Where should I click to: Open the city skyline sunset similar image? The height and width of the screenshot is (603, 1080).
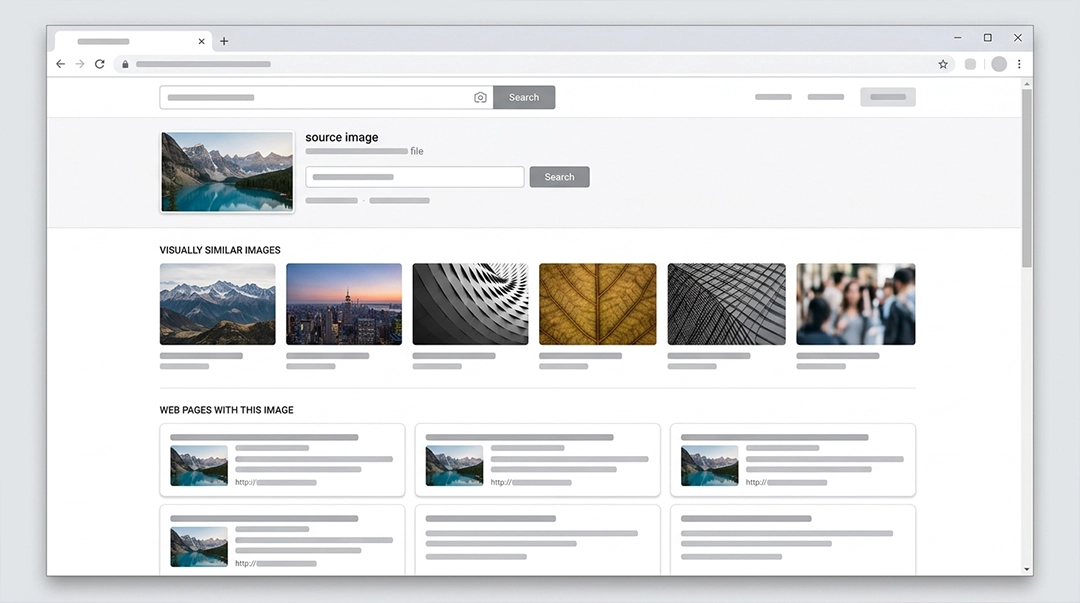click(344, 304)
